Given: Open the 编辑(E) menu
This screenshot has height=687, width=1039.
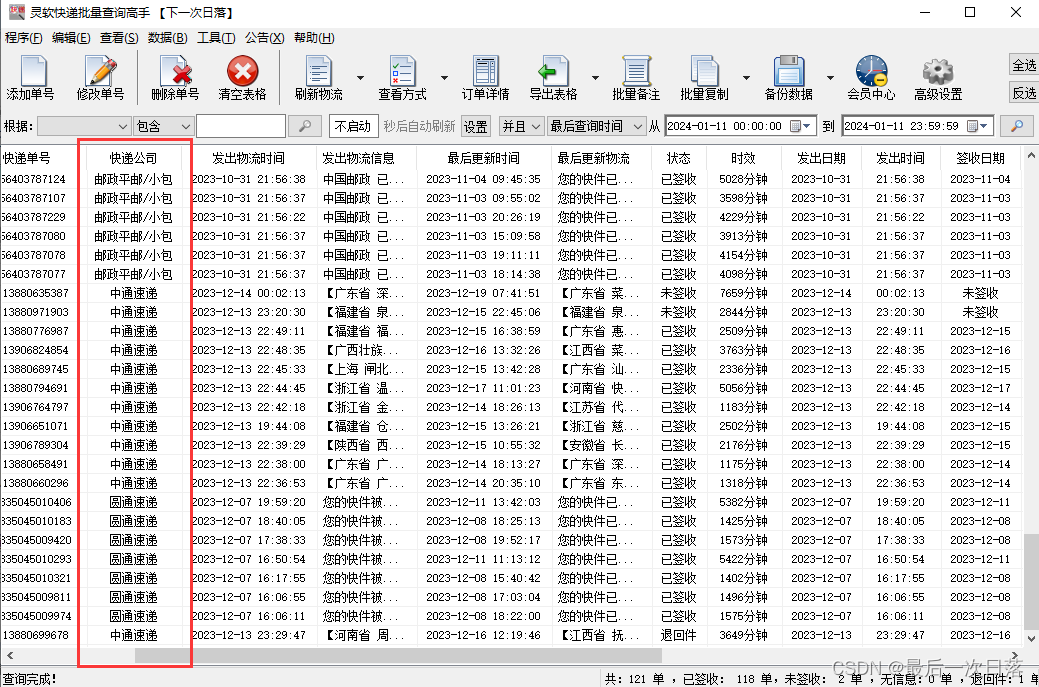Looking at the screenshot, I should pyautogui.click(x=71, y=38).
